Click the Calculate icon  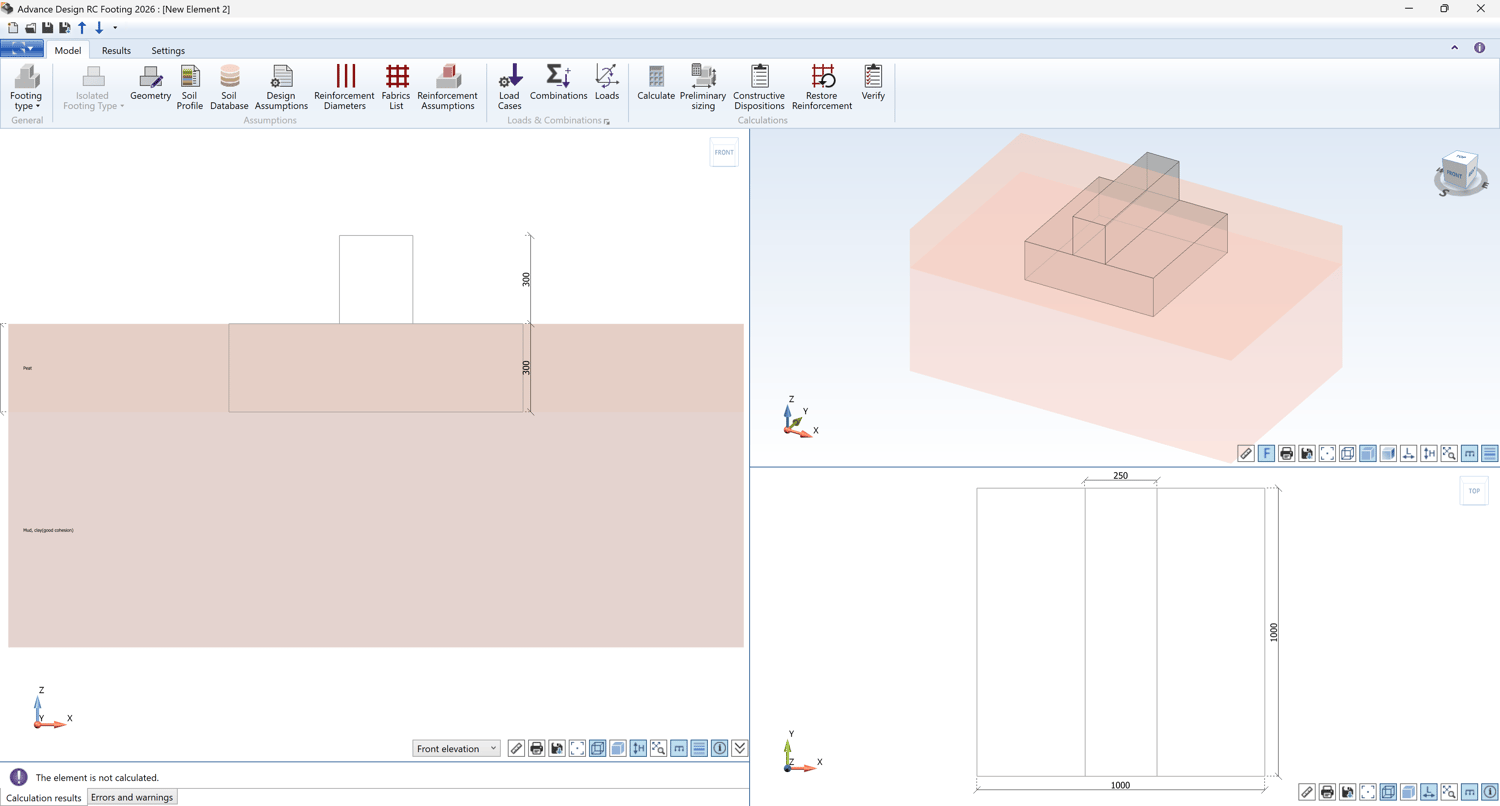[656, 84]
